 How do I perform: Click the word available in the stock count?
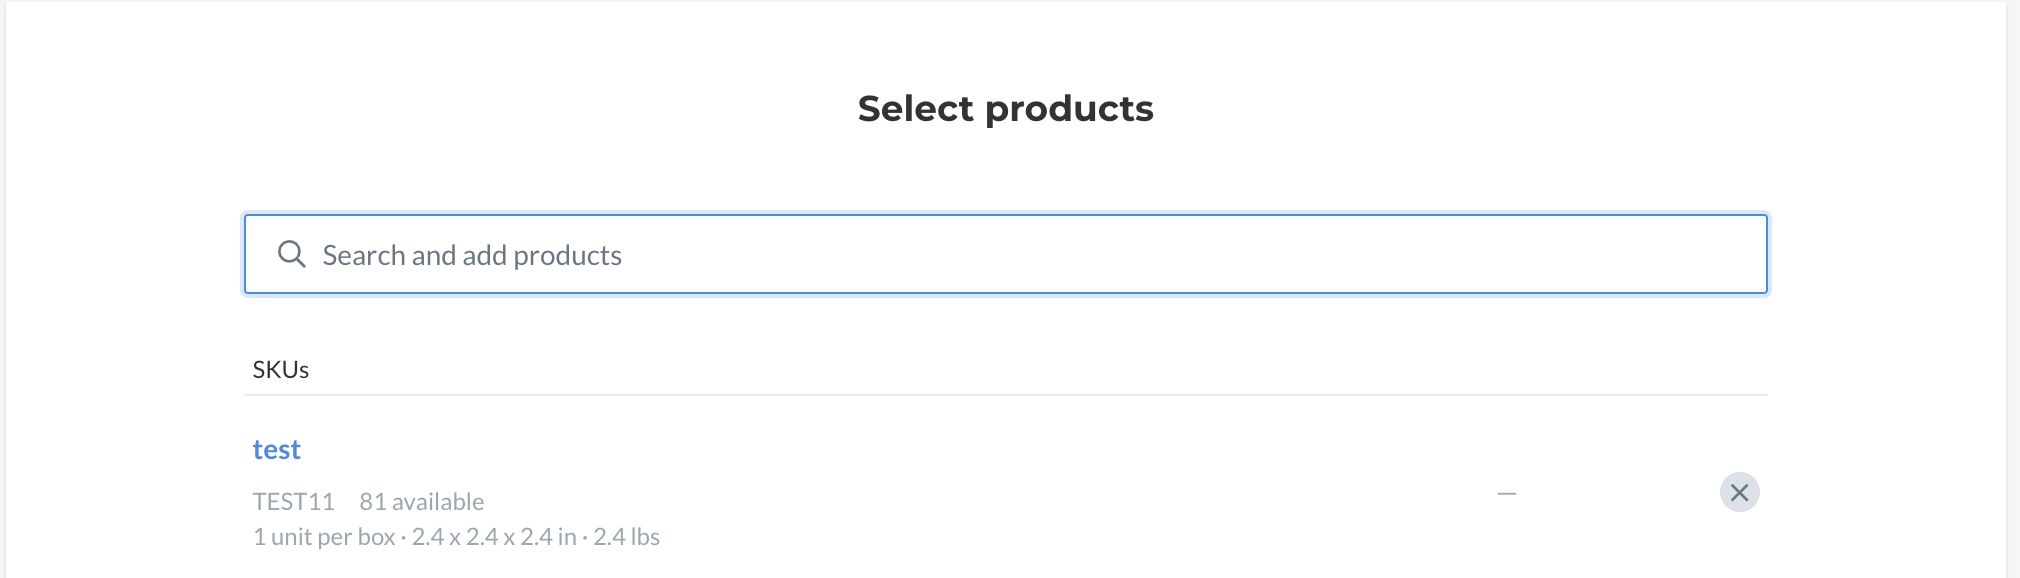437,501
